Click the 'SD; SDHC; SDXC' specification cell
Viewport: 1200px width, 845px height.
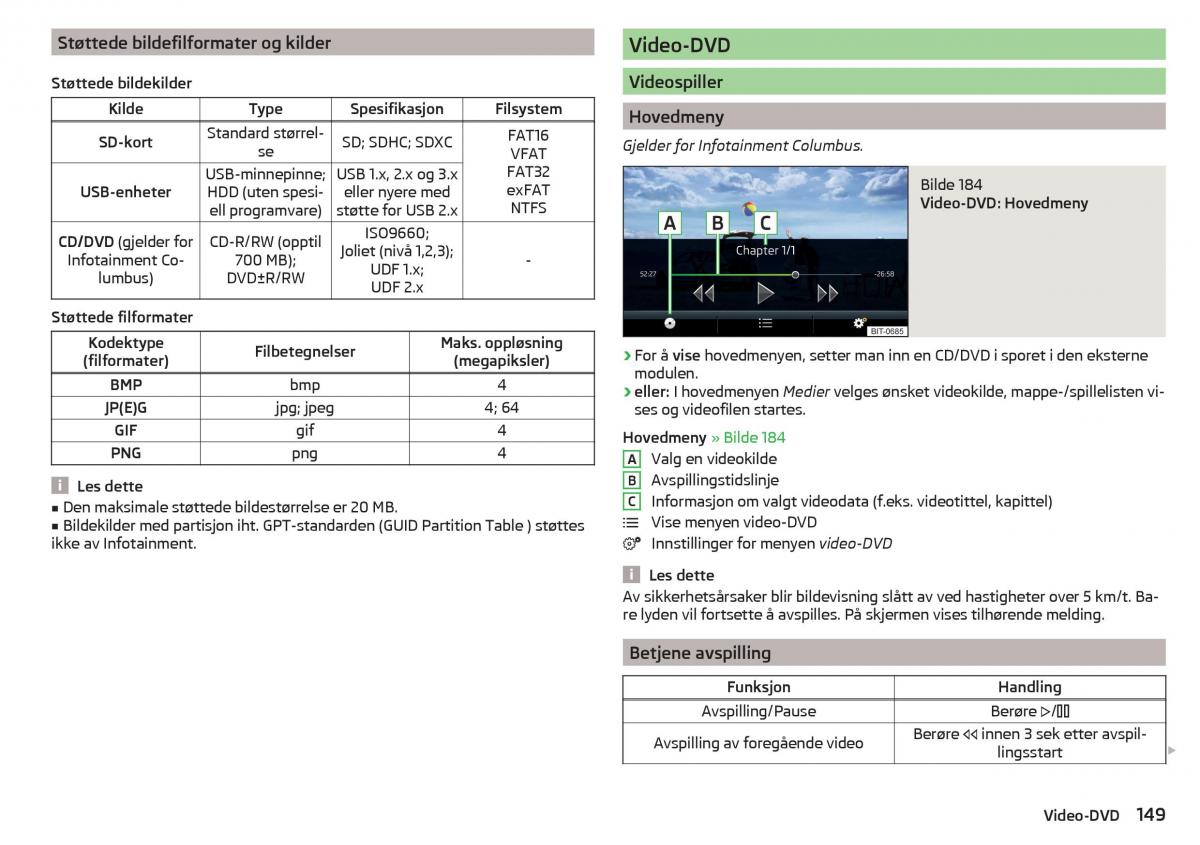[397, 142]
